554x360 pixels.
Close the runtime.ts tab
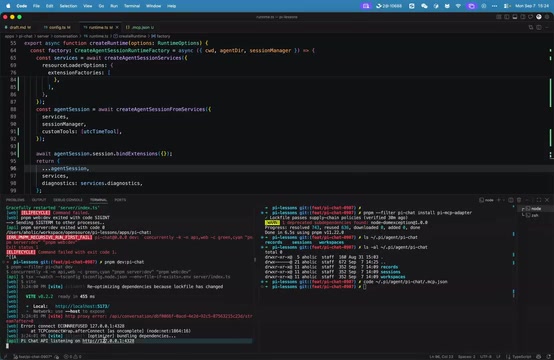[x=117, y=27]
